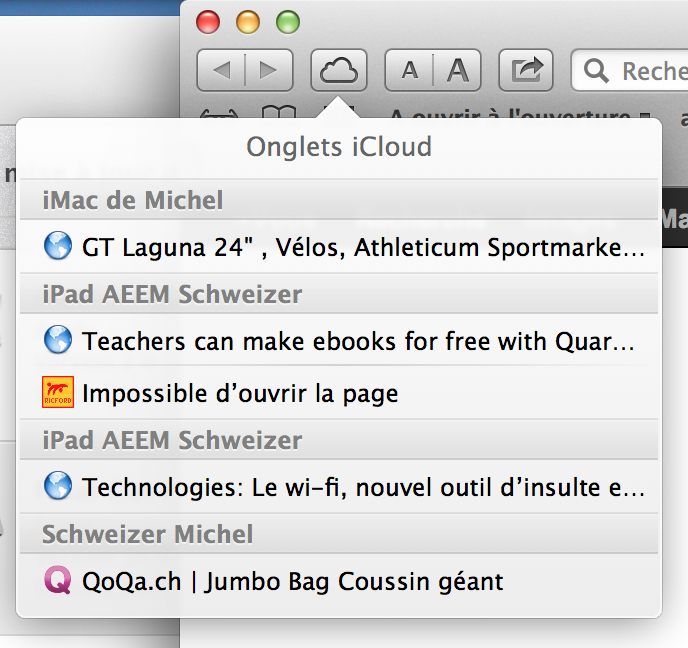Open the 'Technologies: Le wi-fi' tab

(x=362, y=487)
